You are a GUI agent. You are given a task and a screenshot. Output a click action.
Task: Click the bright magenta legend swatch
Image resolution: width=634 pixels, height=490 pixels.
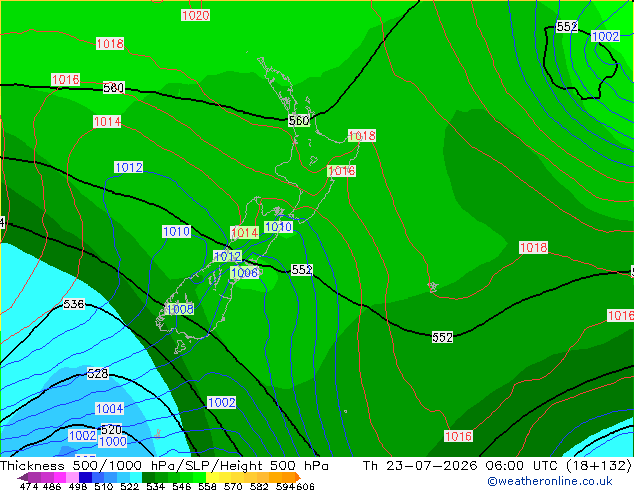tap(59, 477)
